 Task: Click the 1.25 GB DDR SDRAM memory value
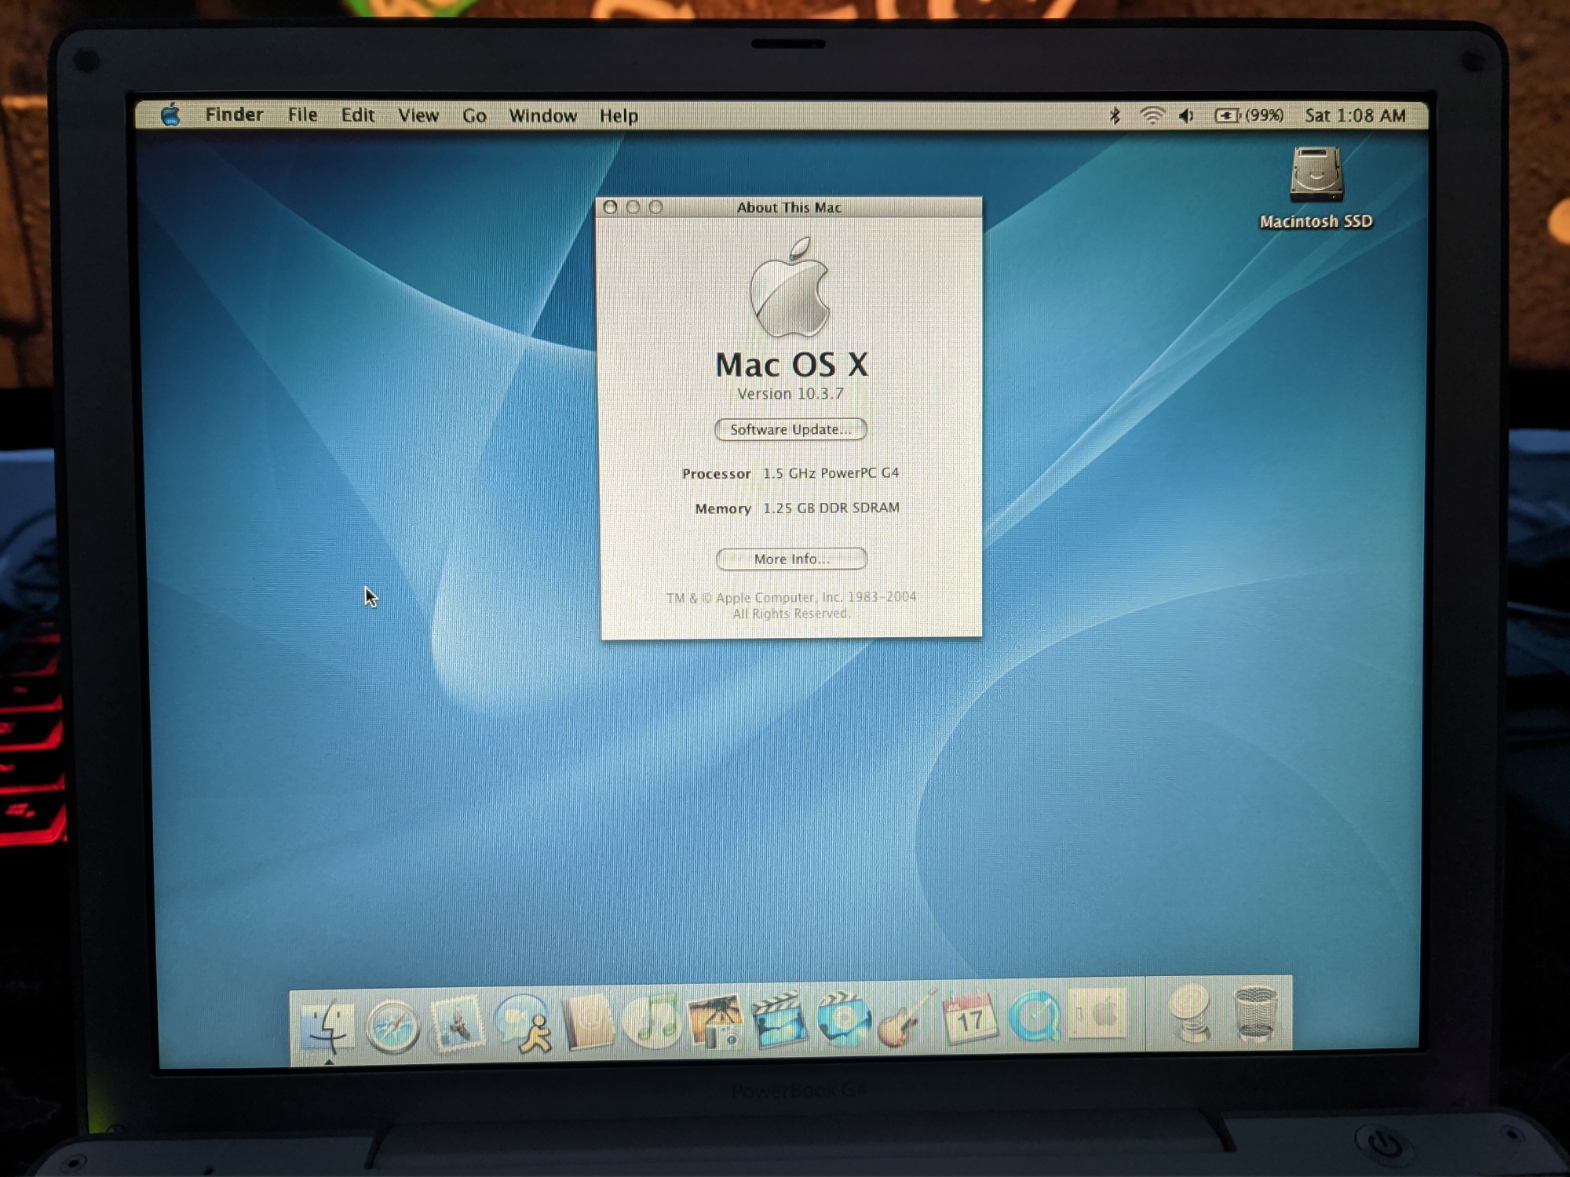(x=831, y=508)
